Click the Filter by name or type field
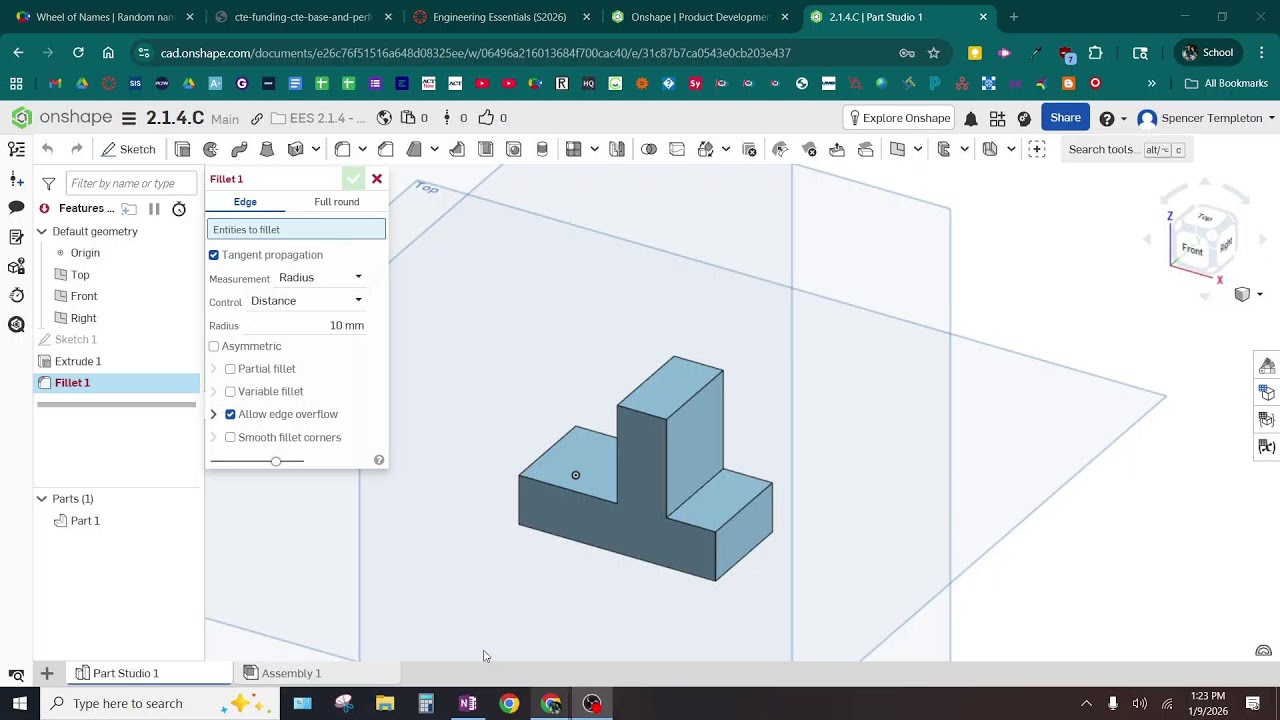Viewport: 1280px width, 720px height. 131,183
